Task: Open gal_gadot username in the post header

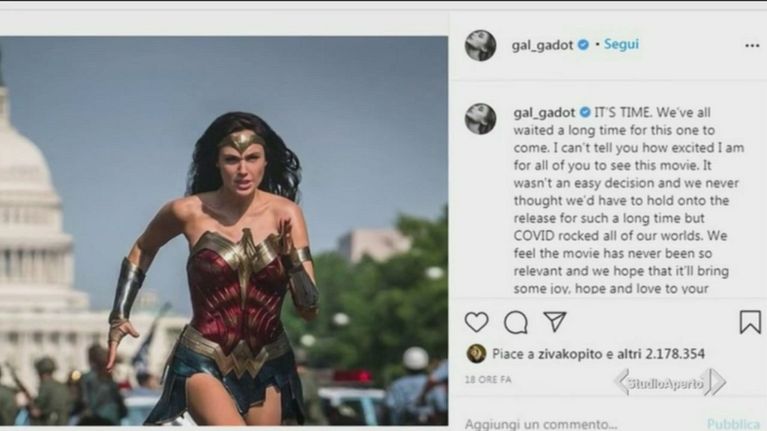Action: (540, 45)
